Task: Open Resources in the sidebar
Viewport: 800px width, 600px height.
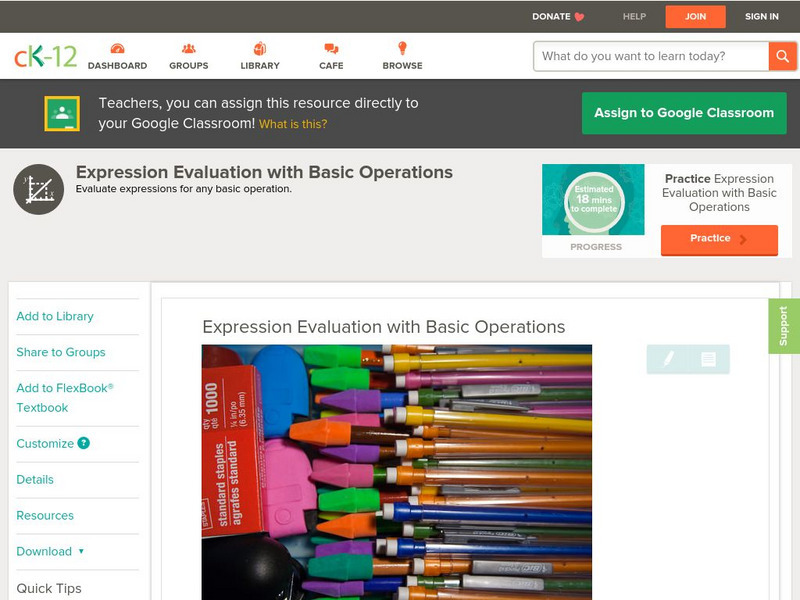Action: [x=45, y=515]
